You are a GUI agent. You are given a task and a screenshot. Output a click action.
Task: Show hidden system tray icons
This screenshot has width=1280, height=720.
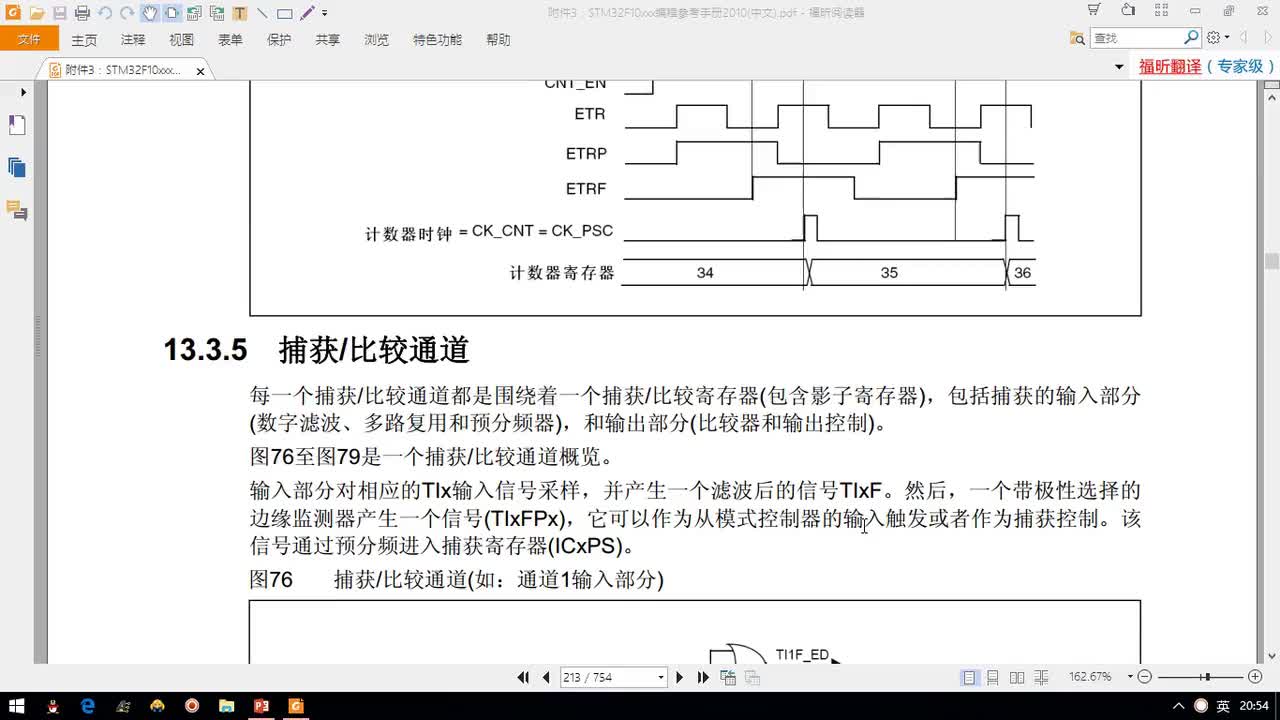point(1180,706)
